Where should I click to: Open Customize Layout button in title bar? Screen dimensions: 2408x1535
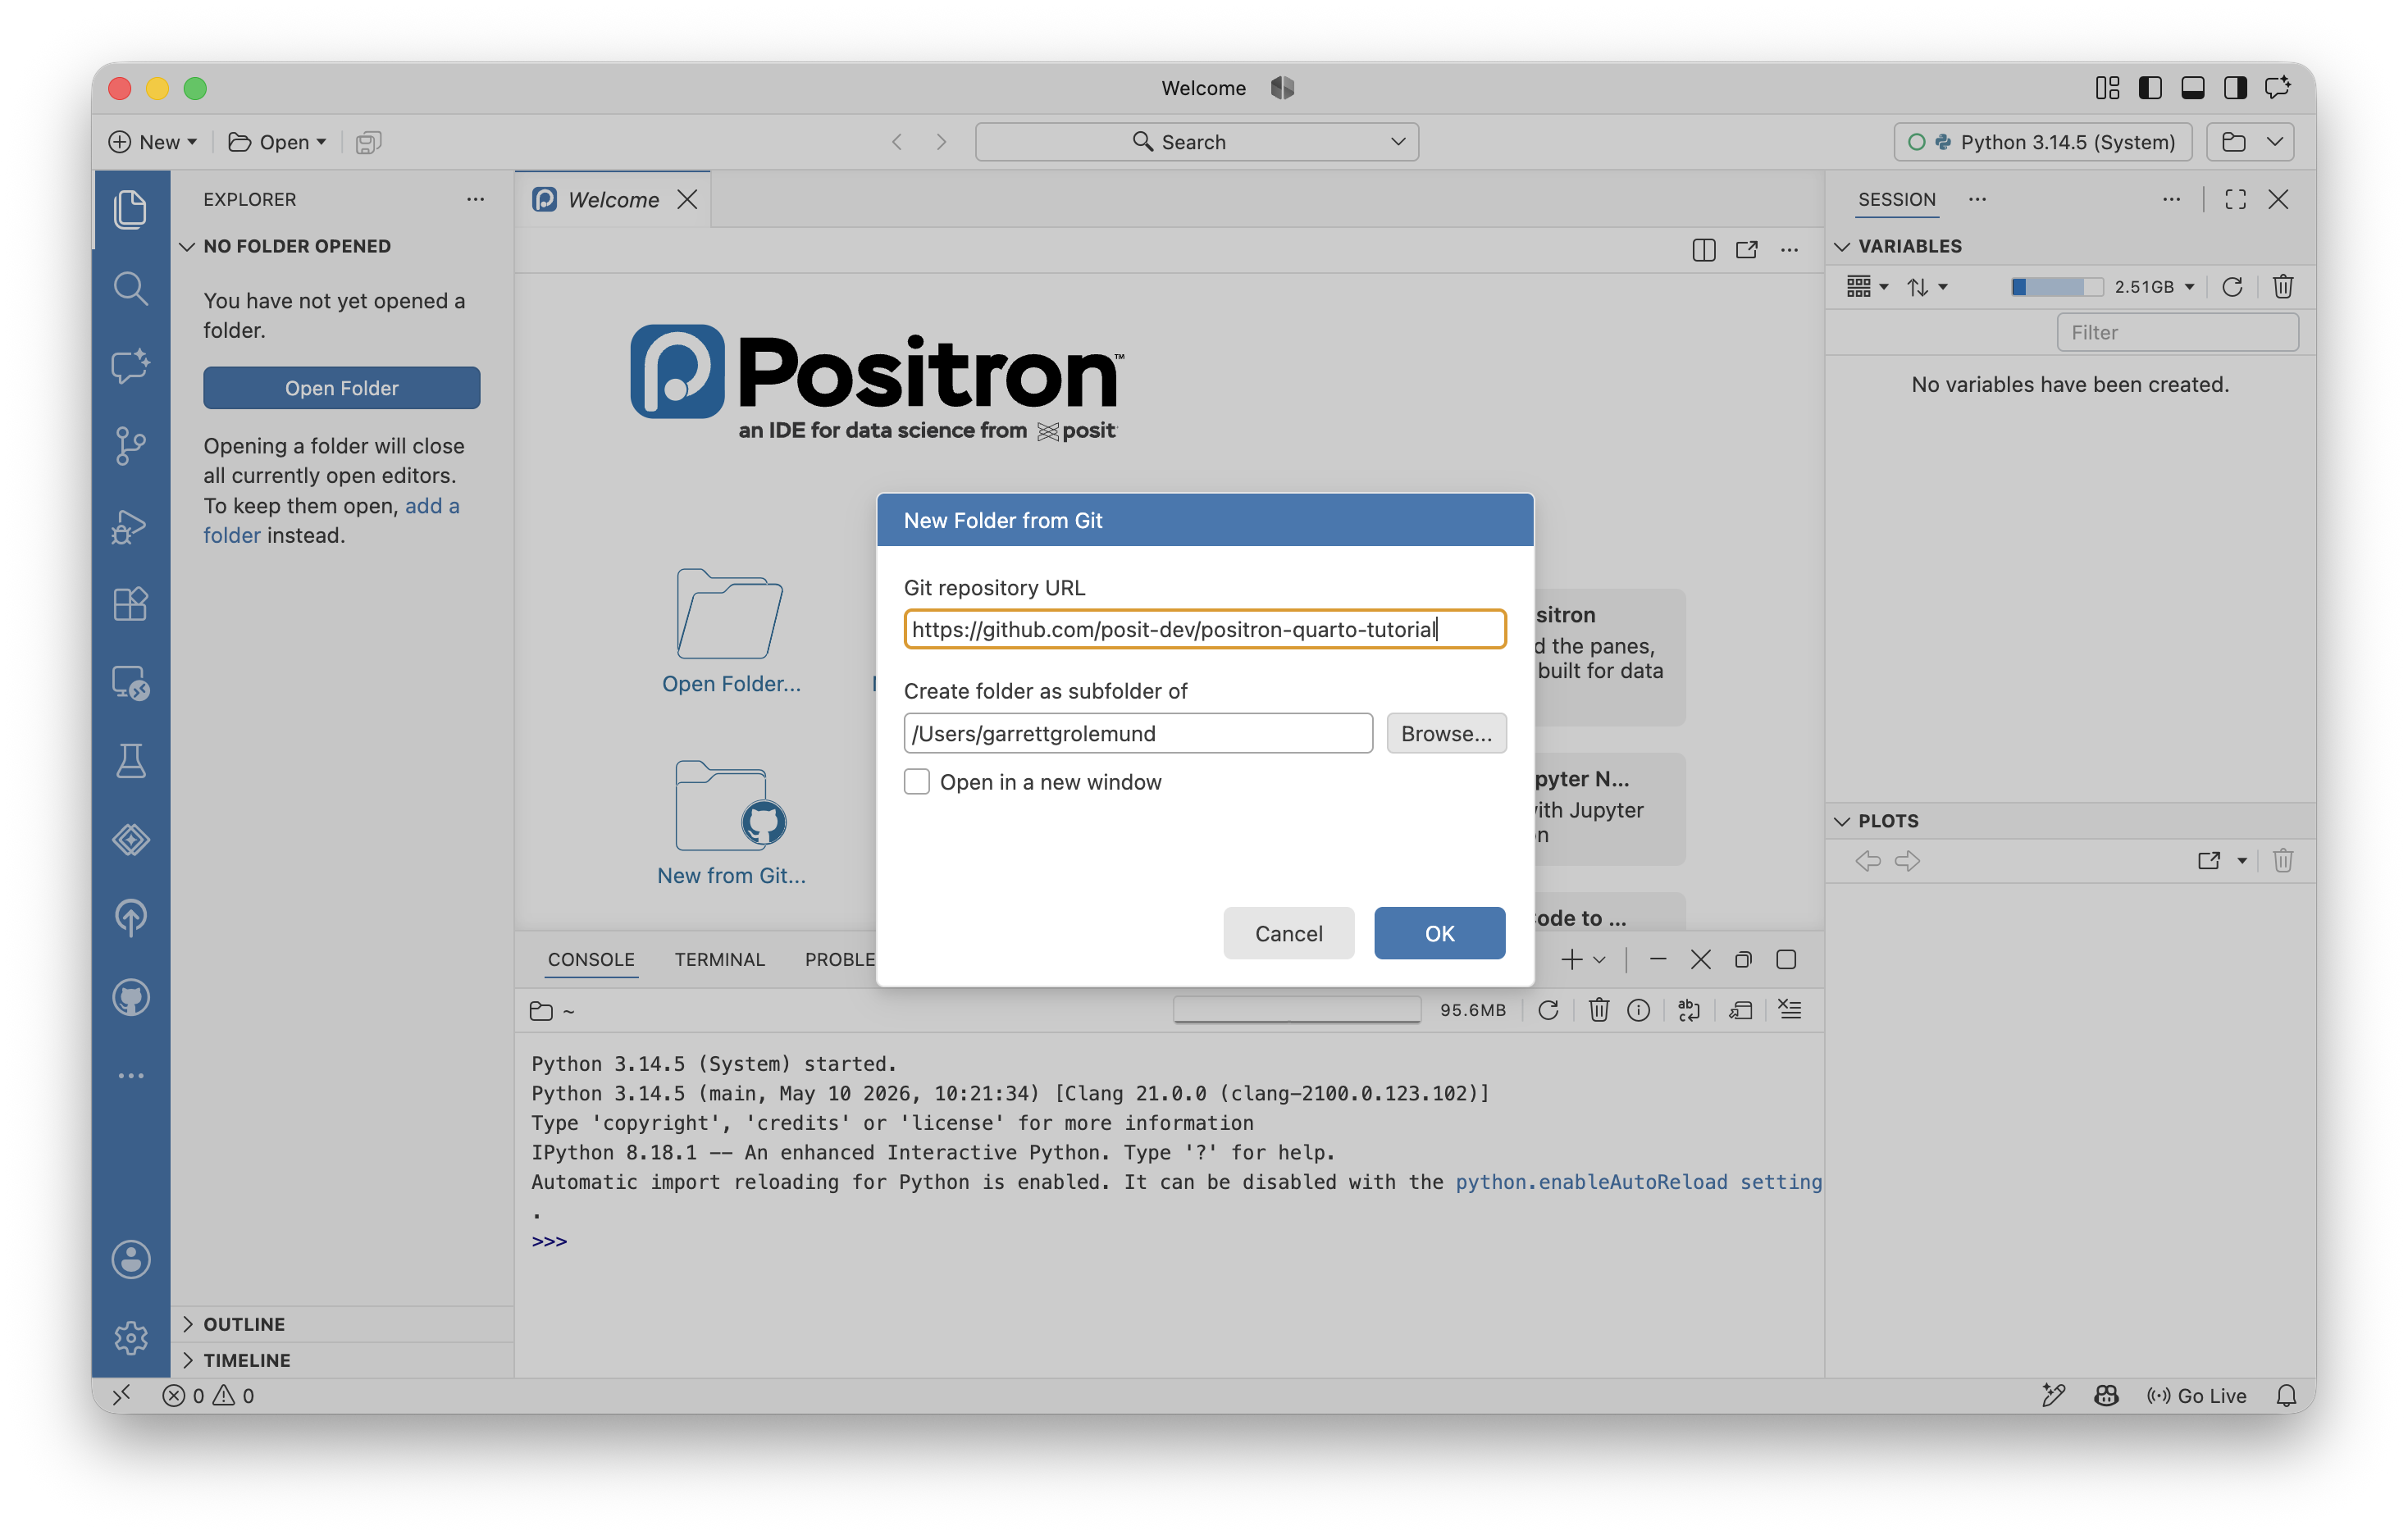(x=2107, y=88)
